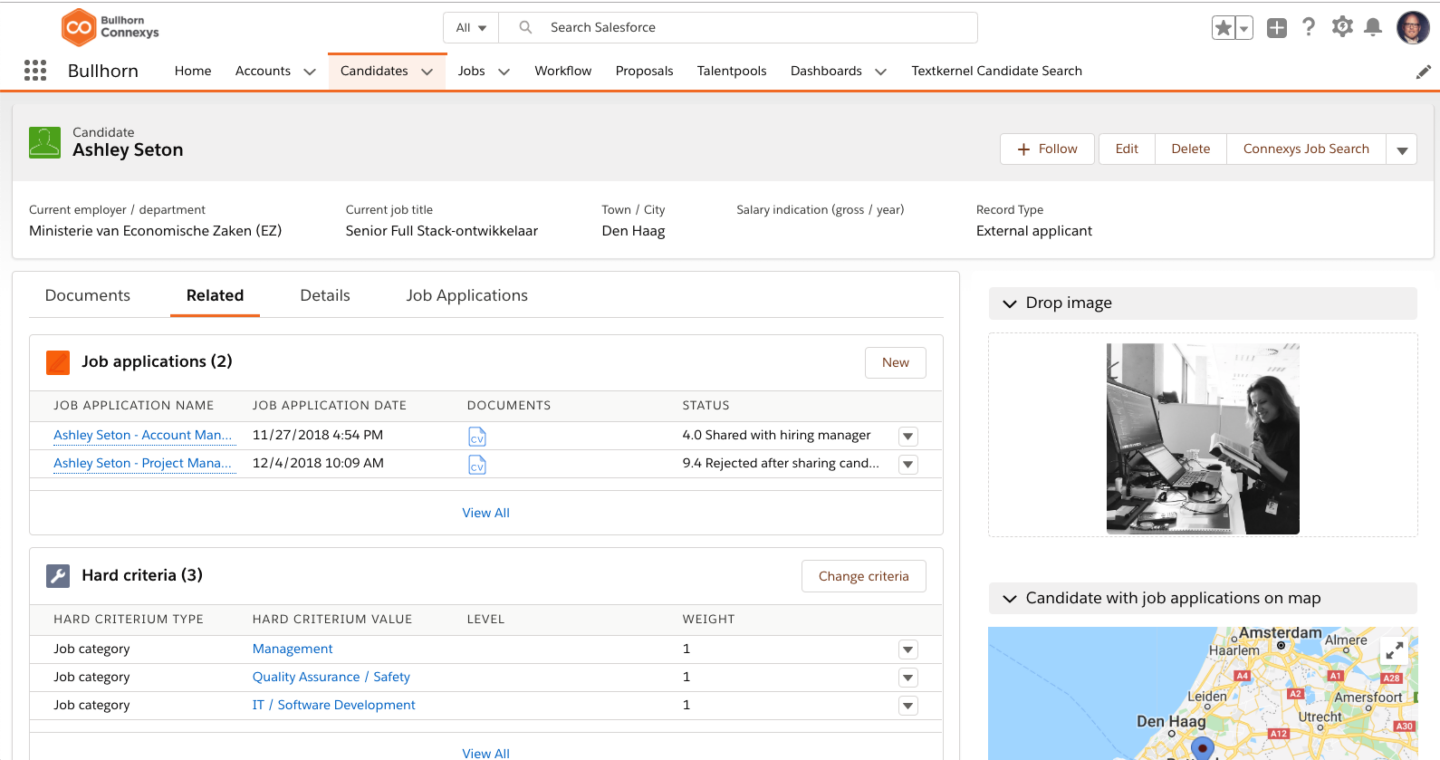The image size is (1440, 760).
Task: Click the pencil icon to edit navigation
Action: pos(1423,72)
